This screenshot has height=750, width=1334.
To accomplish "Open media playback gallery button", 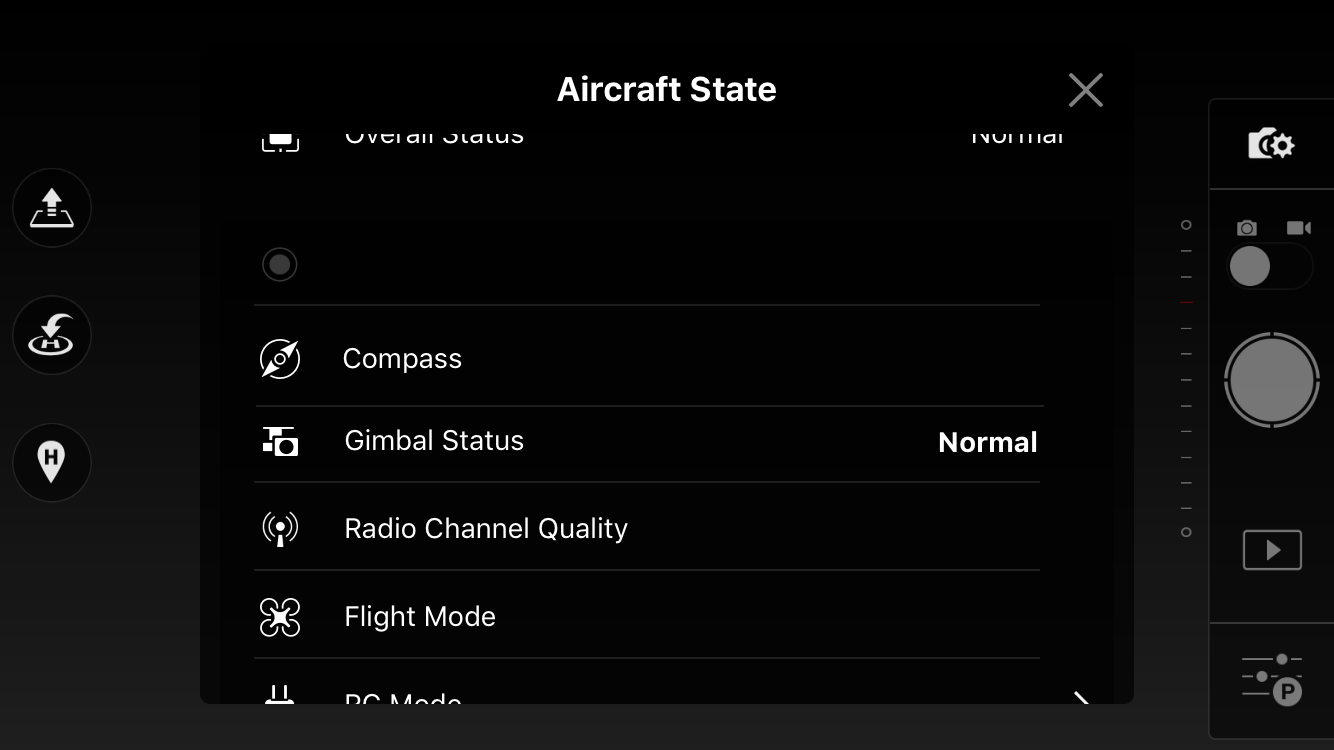I will point(1272,550).
